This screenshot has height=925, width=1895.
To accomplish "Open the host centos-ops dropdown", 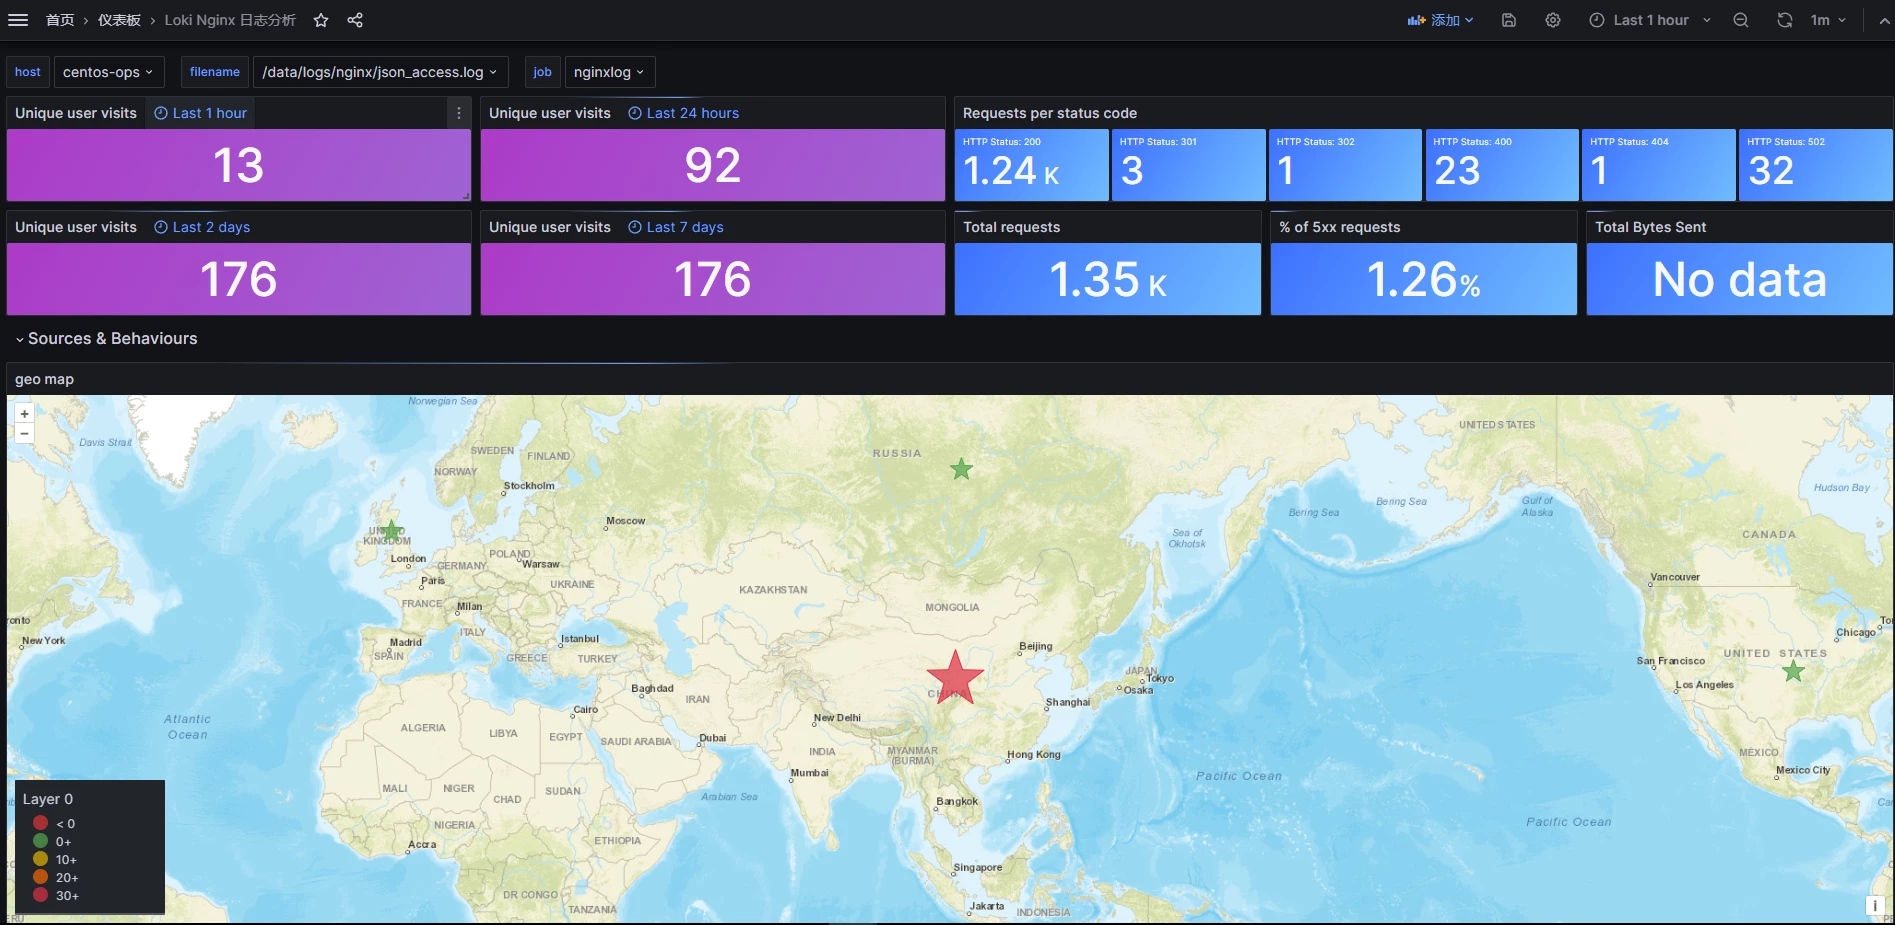I will click(x=108, y=72).
